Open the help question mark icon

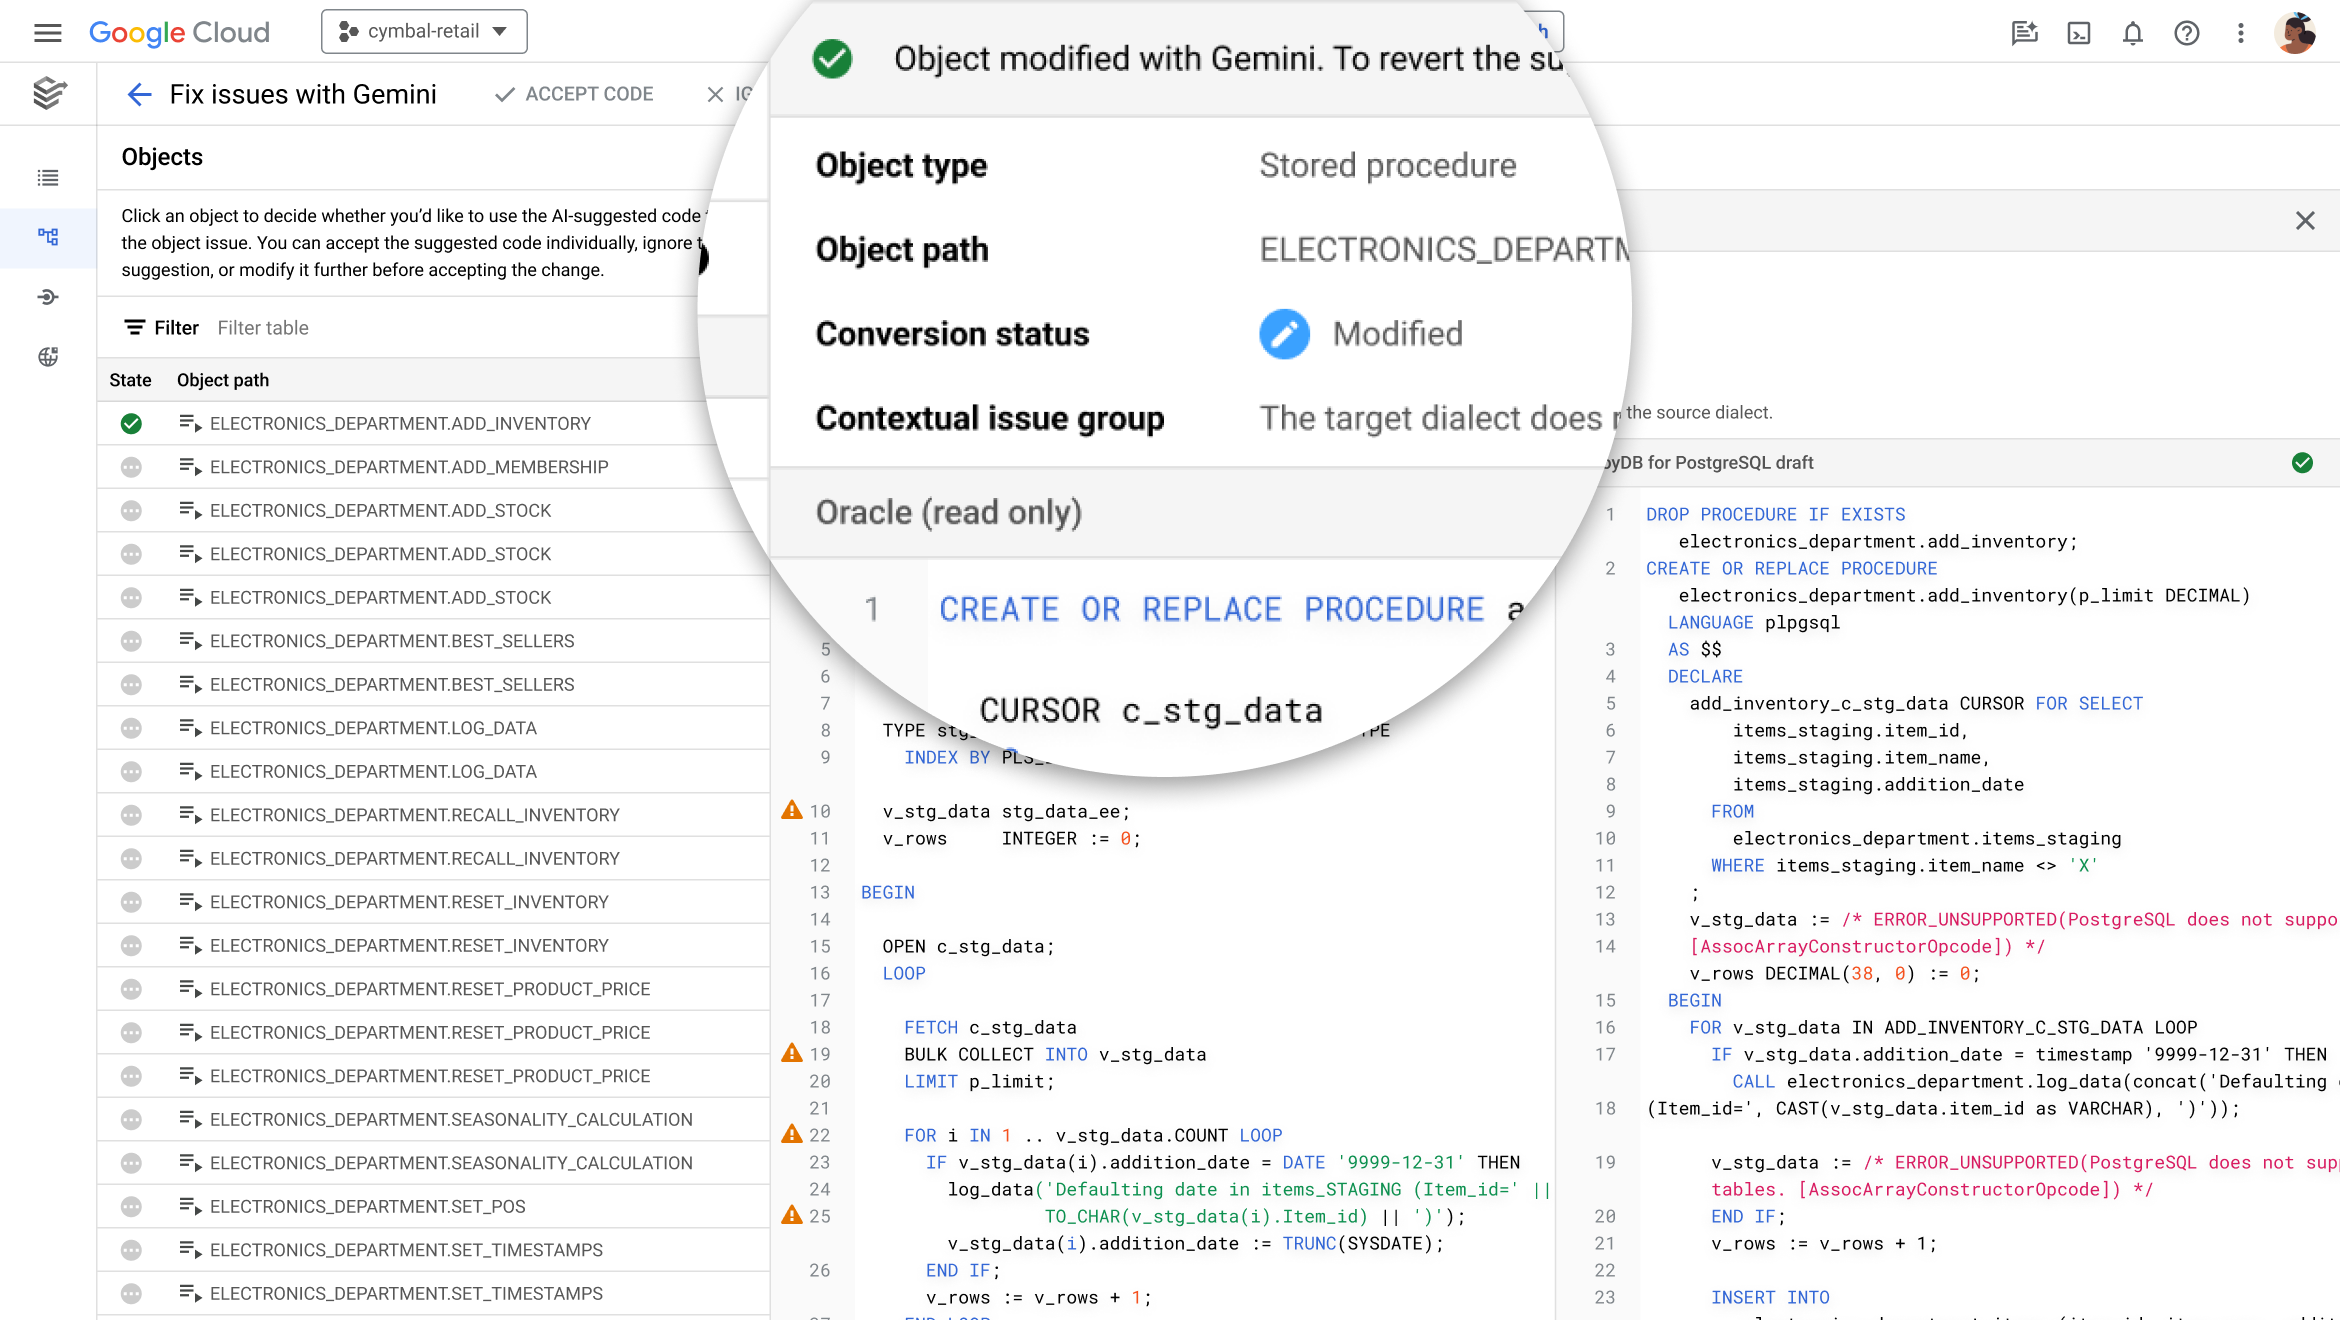tap(2186, 33)
